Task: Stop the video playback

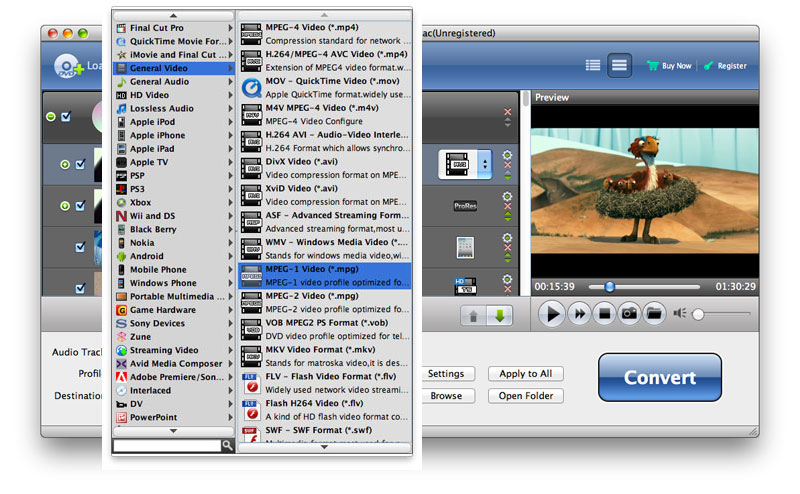Action: (603, 314)
